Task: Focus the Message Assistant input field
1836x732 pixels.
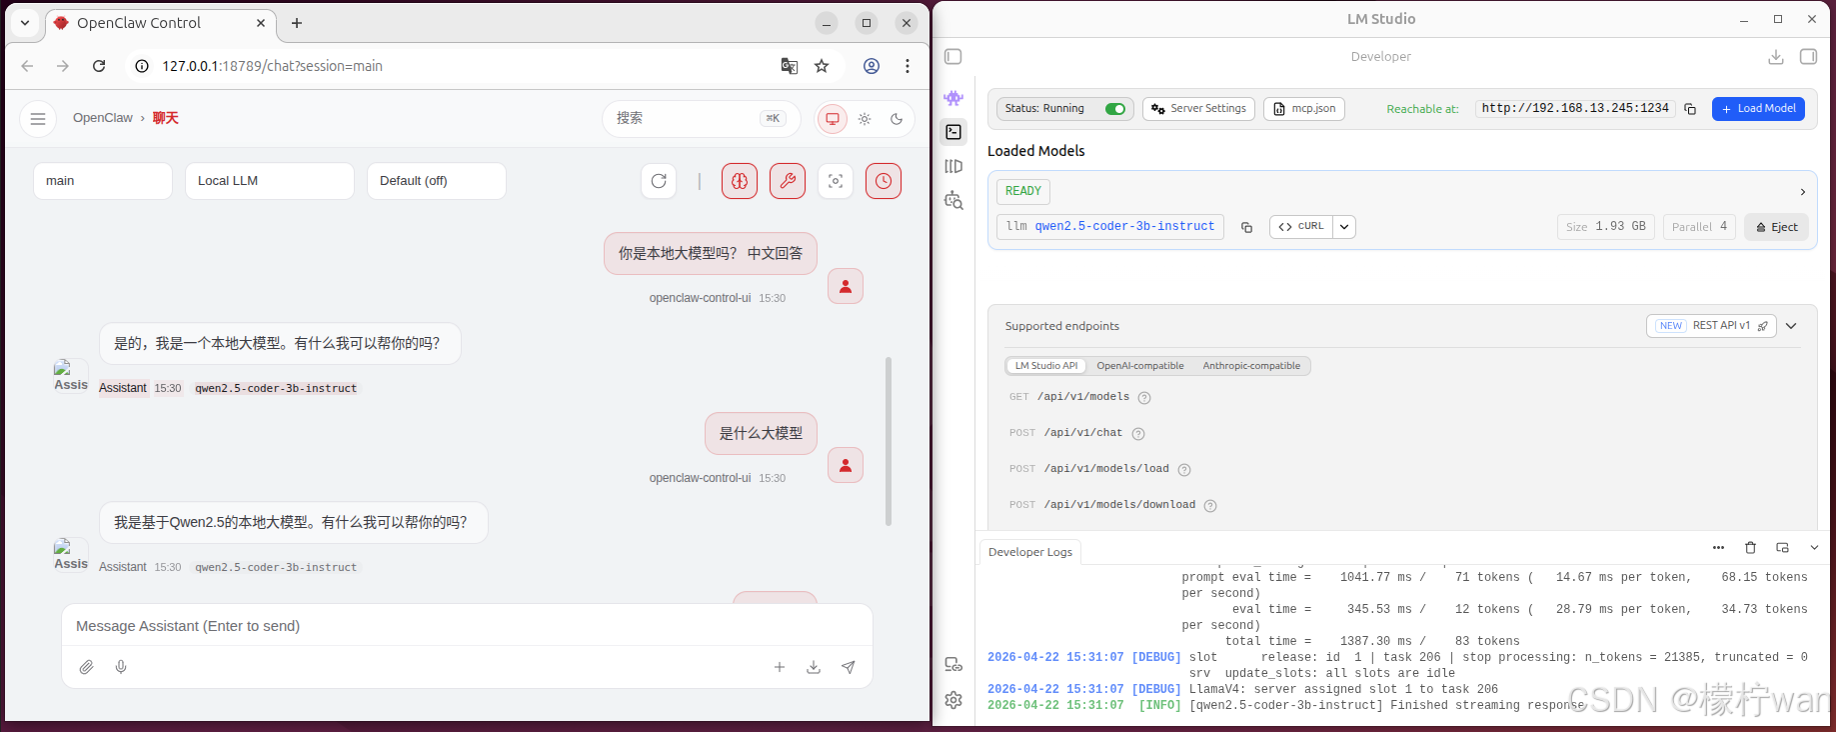Action: pos(467,626)
